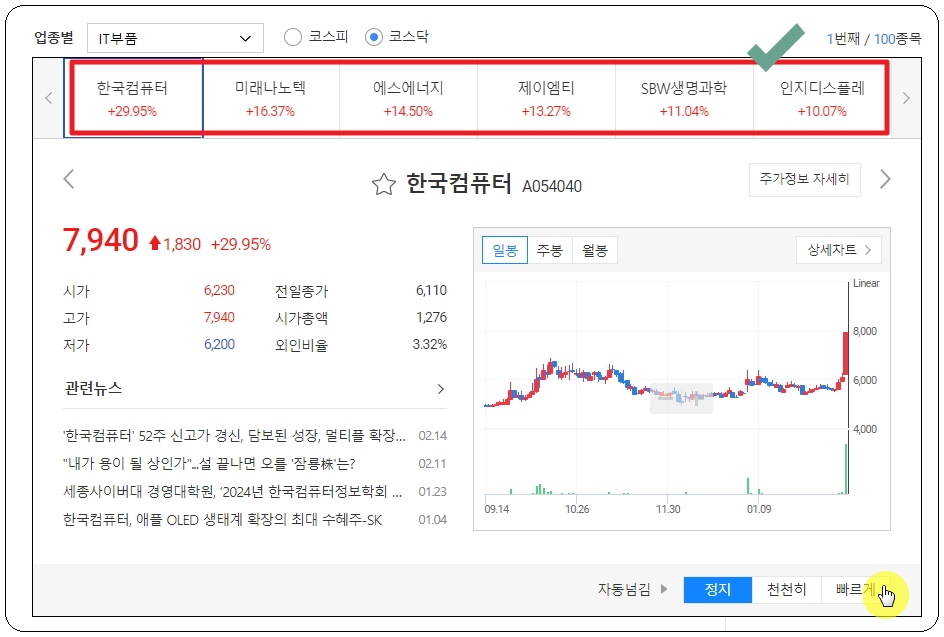
Task: Click the 100종목 count text
Action: (897, 39)
